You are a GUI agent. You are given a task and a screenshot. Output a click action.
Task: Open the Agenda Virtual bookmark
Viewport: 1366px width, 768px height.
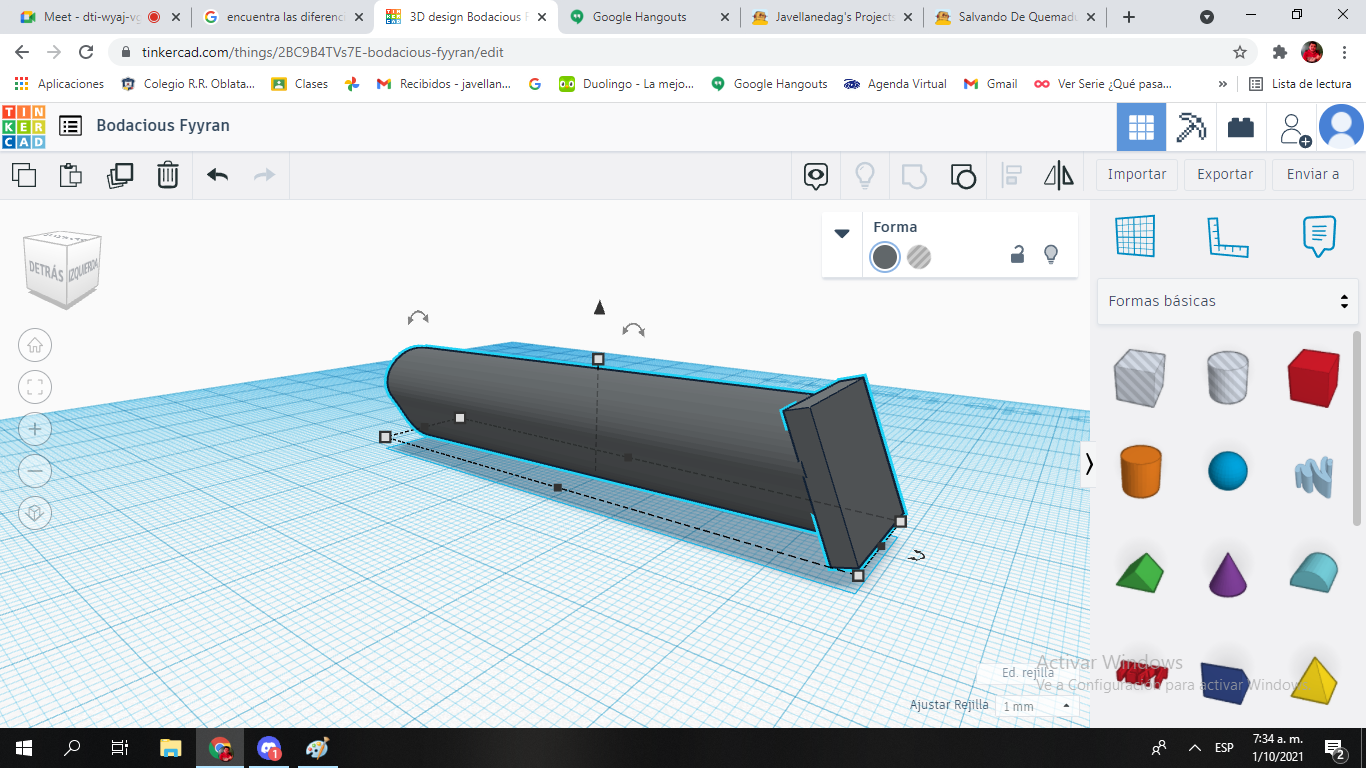click(896, 84)
